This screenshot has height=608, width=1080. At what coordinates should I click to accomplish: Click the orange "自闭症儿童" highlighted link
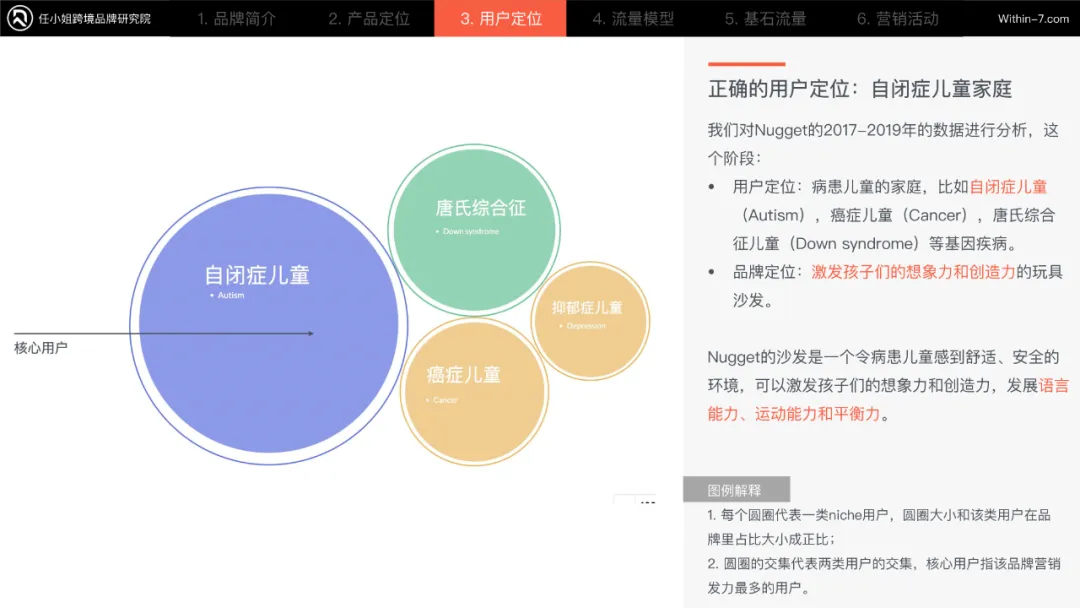(1007, 186)
